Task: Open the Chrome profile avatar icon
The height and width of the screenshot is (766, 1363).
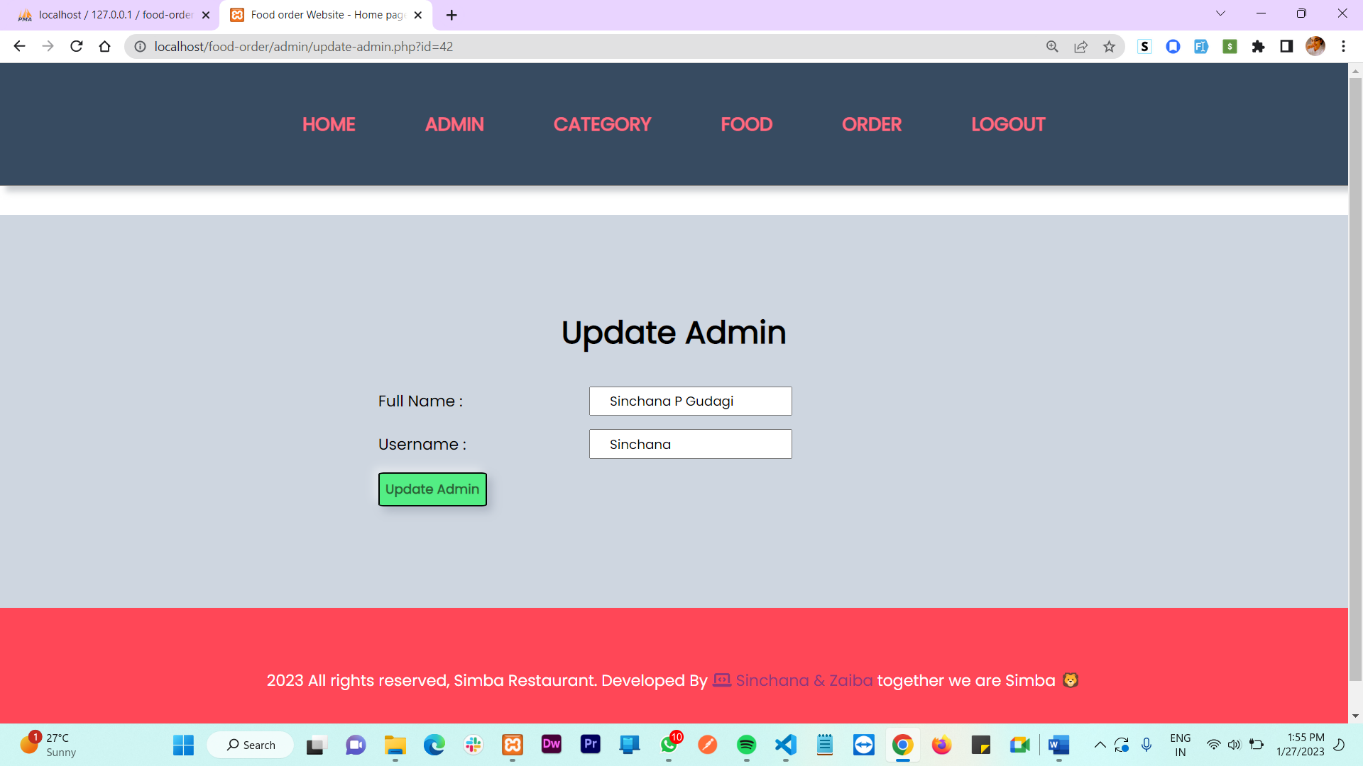Action: (x=1314, y=46)
